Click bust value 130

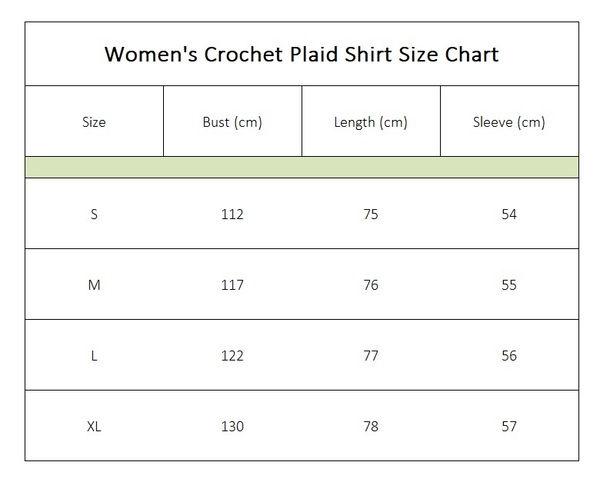(x=232, y=426)
